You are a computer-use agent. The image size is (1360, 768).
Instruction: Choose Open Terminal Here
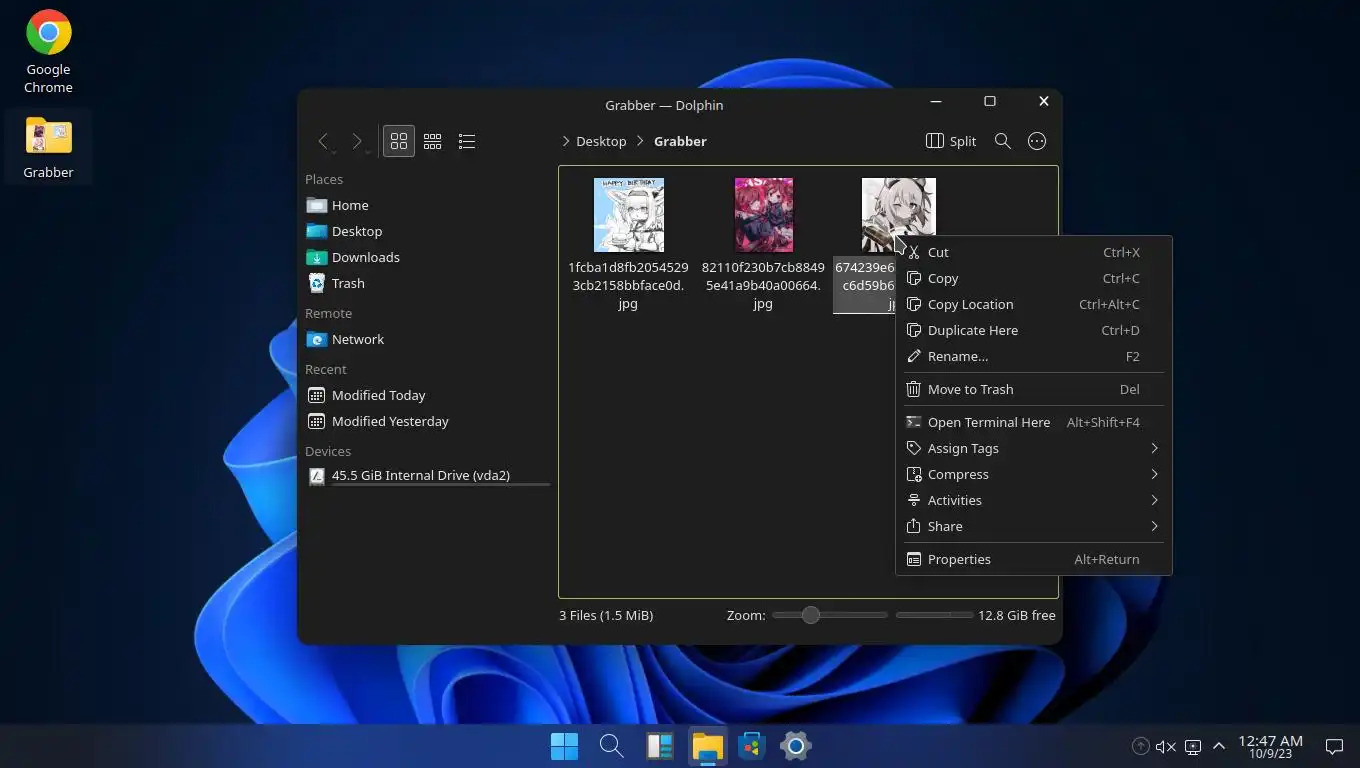(x=1033, y=422)
